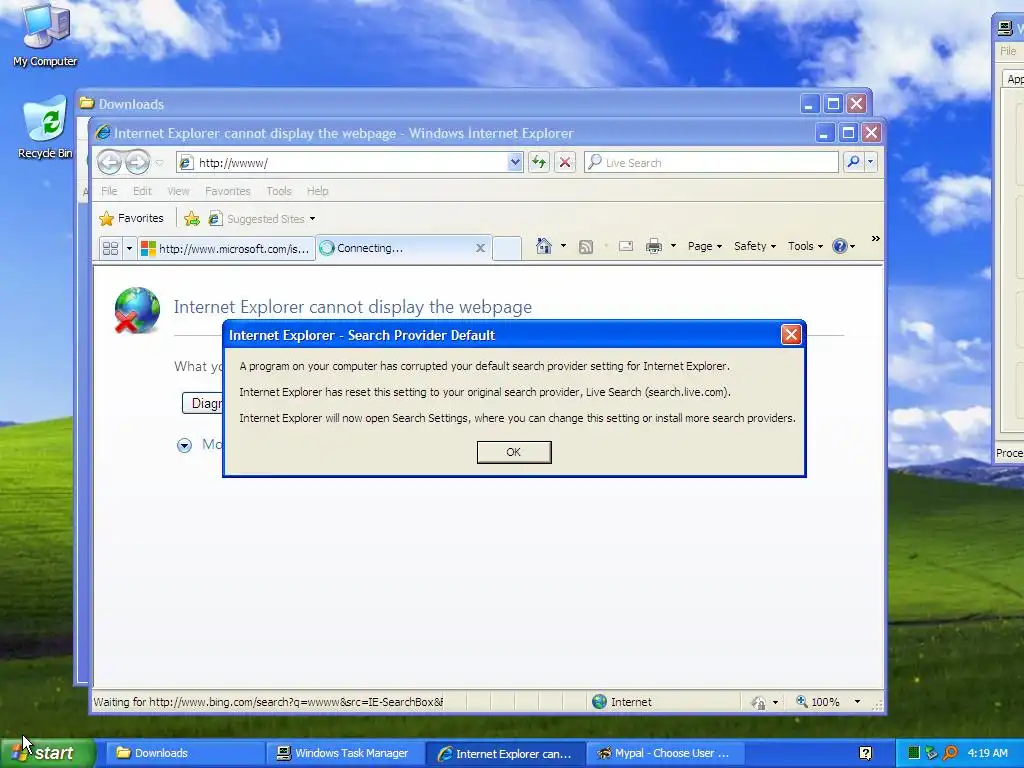Click the Favorites star button
The width and height of the screenshot is (1024, 768).
point(131,218)
